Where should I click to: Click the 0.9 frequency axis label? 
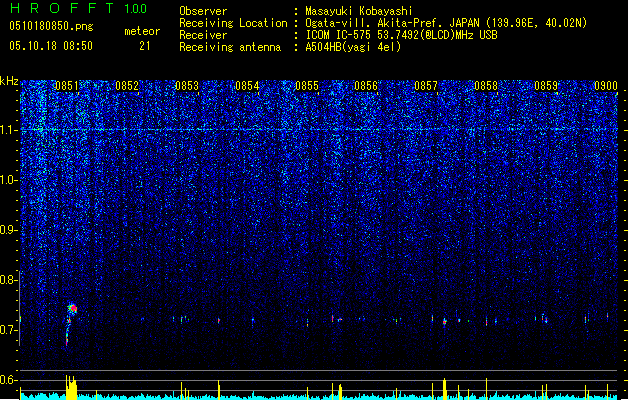8,230
